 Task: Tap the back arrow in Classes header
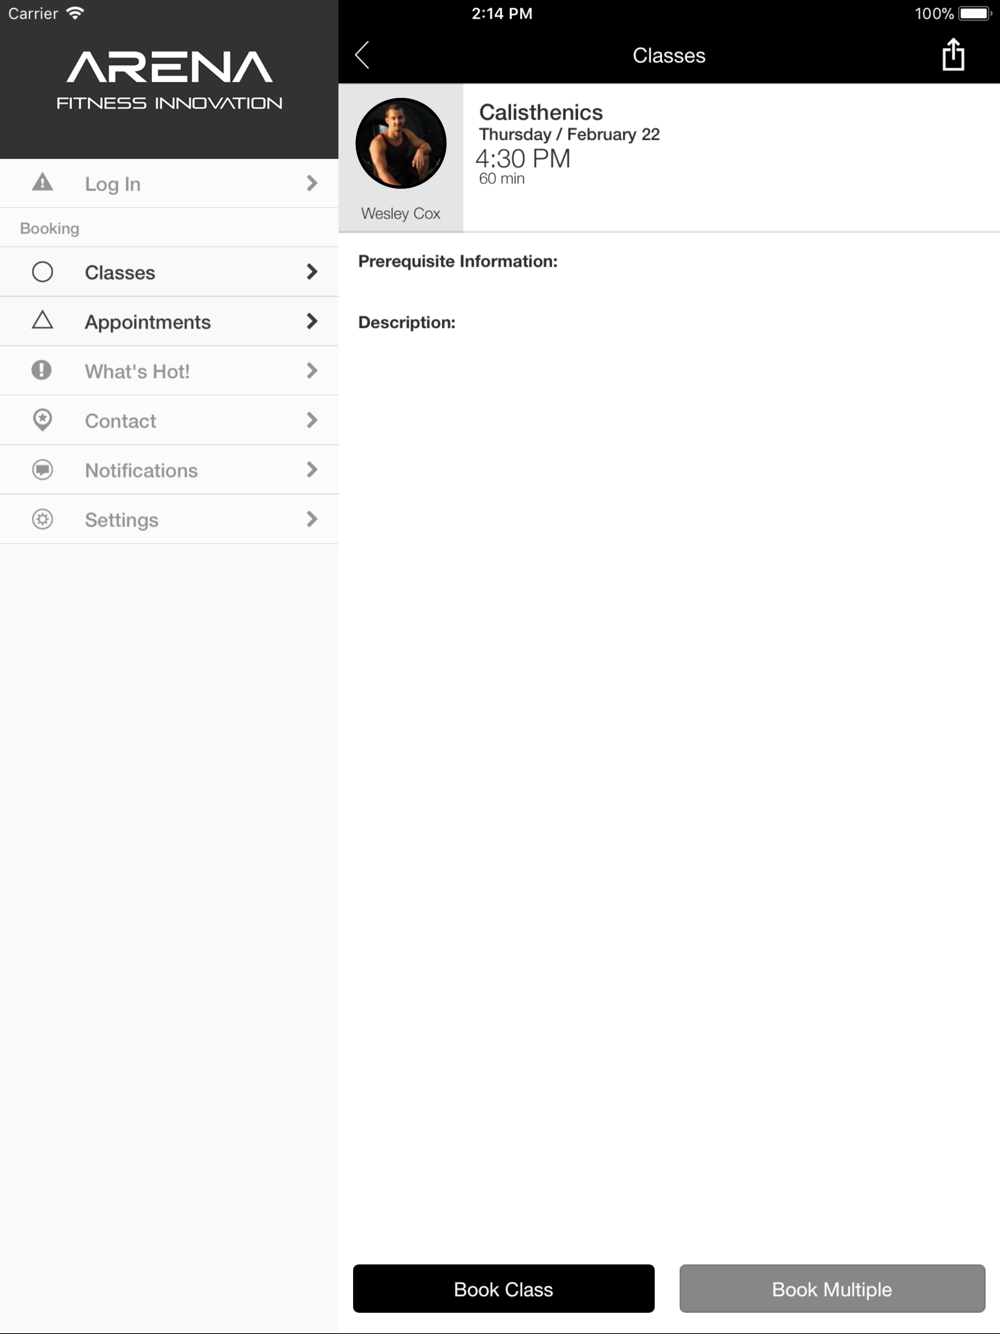click(x=362, y=55)
